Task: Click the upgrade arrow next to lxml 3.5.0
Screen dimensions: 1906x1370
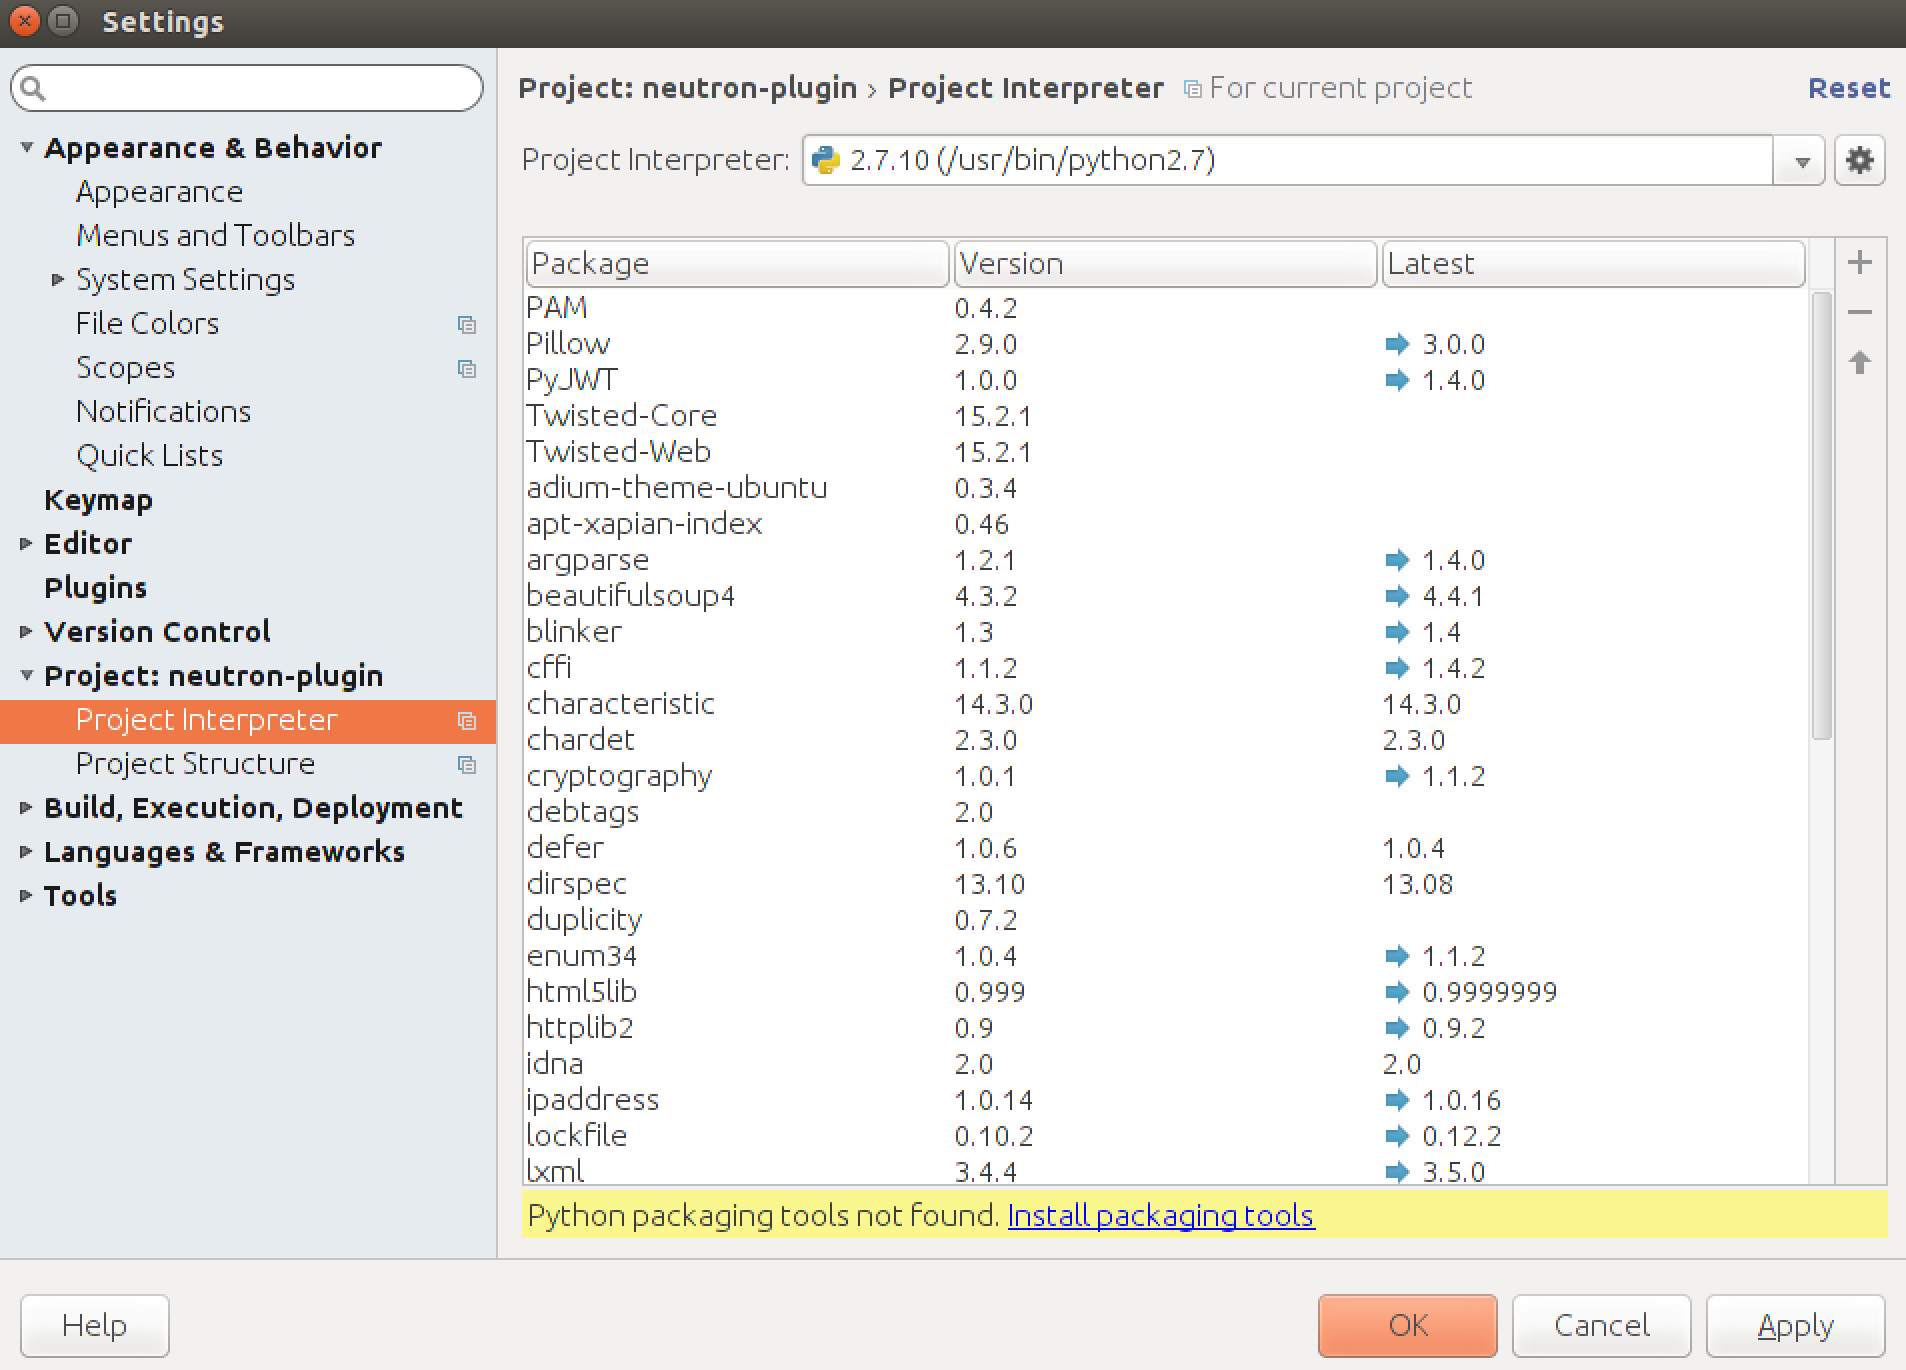Action: (x=1397, y=1172)
